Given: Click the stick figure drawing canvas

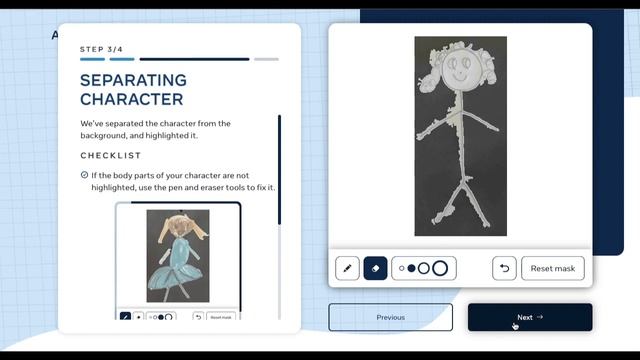Looking at the screenshot, I should (460, 136).
